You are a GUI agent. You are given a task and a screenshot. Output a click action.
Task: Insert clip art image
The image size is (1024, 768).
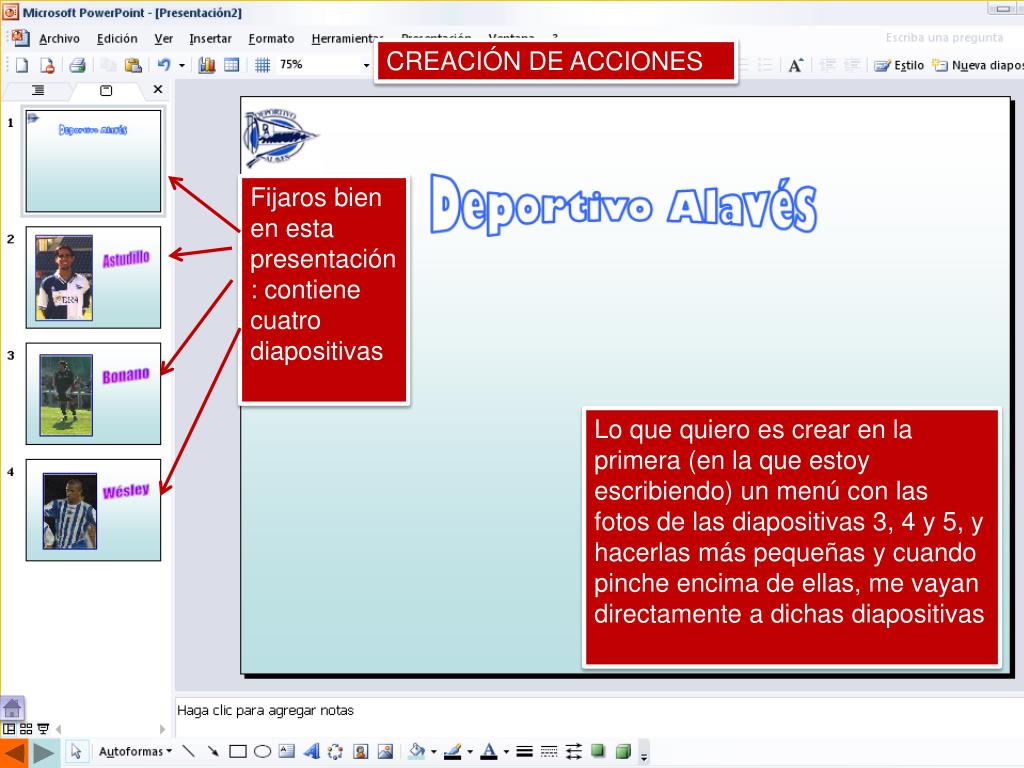click(360, 751)
